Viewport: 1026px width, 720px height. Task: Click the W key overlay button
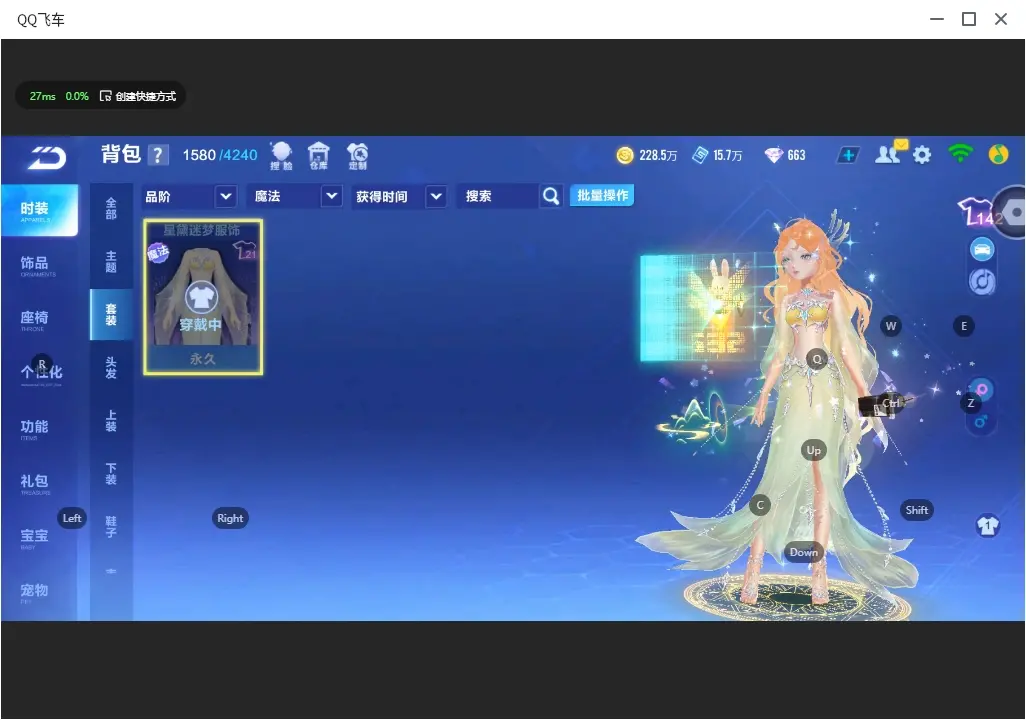coord(891,326)
